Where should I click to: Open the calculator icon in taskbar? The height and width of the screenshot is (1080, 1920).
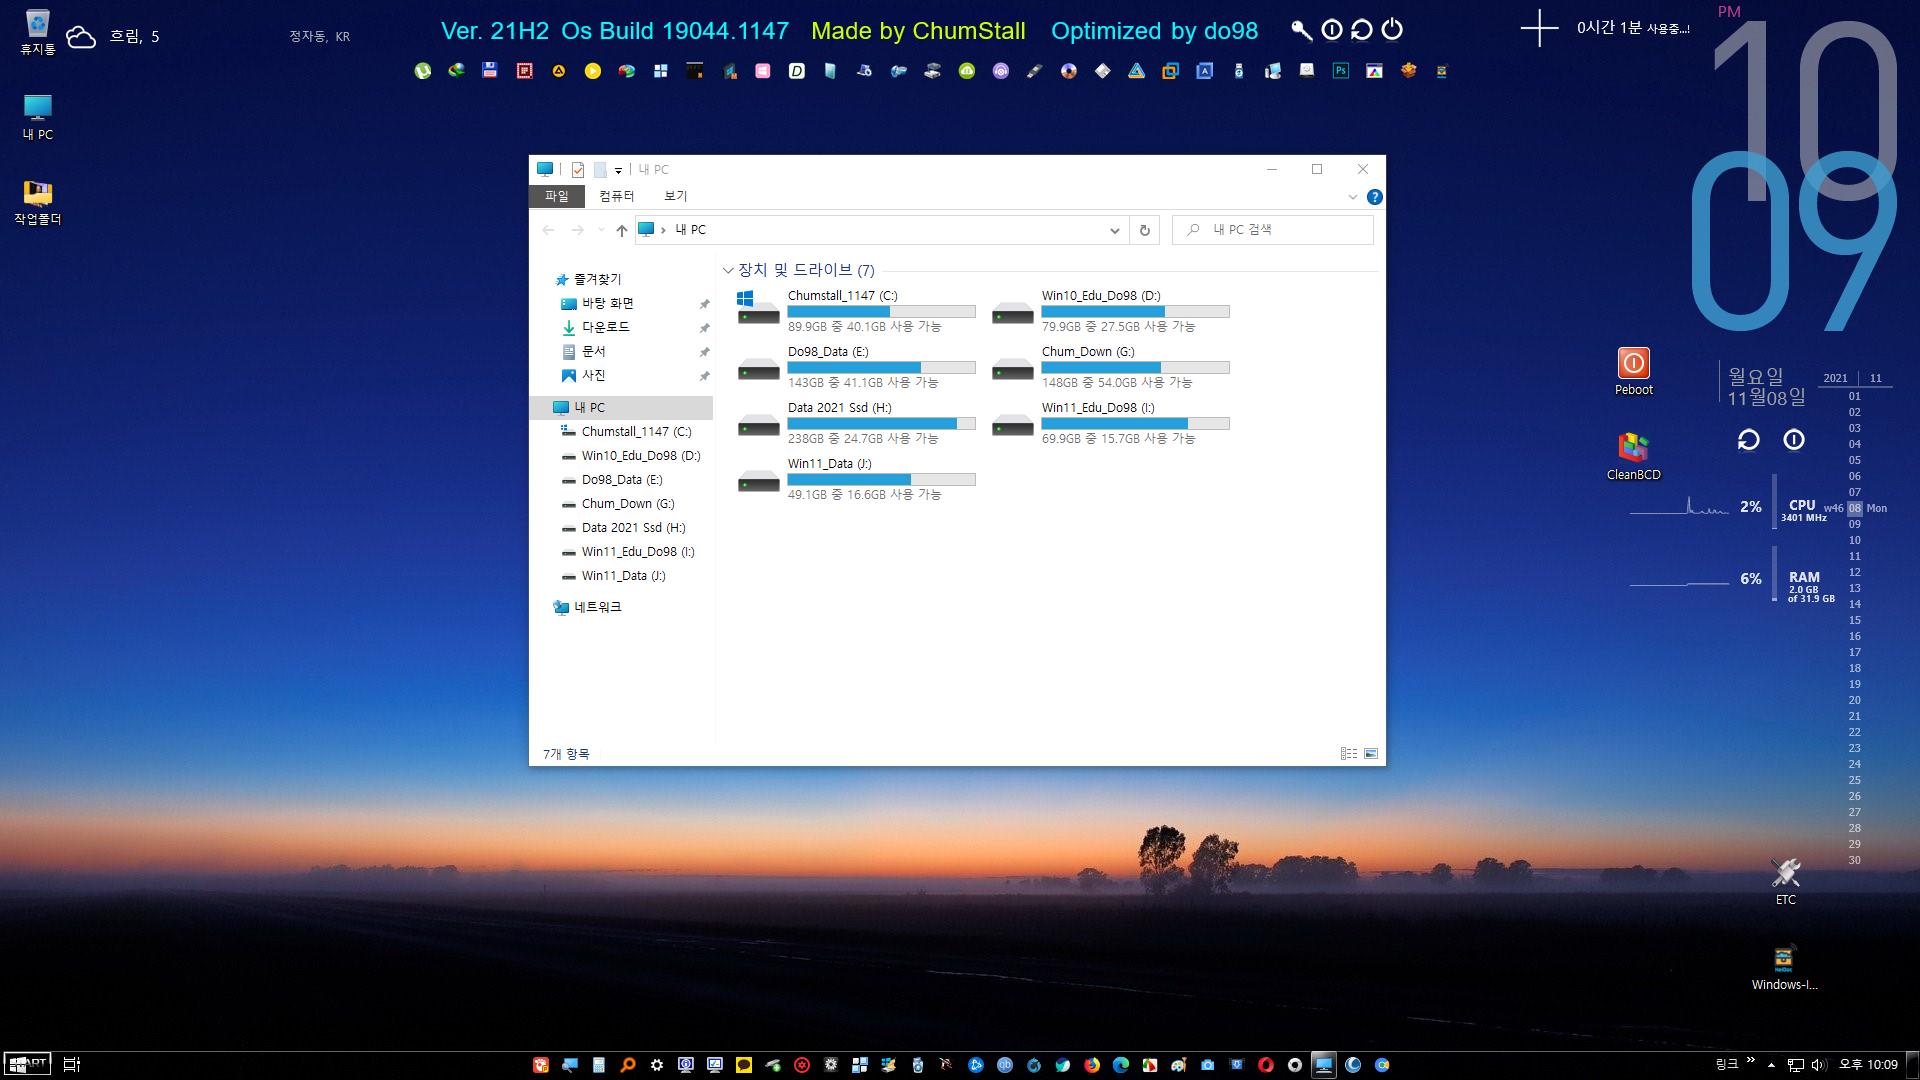click(599, 1065)
